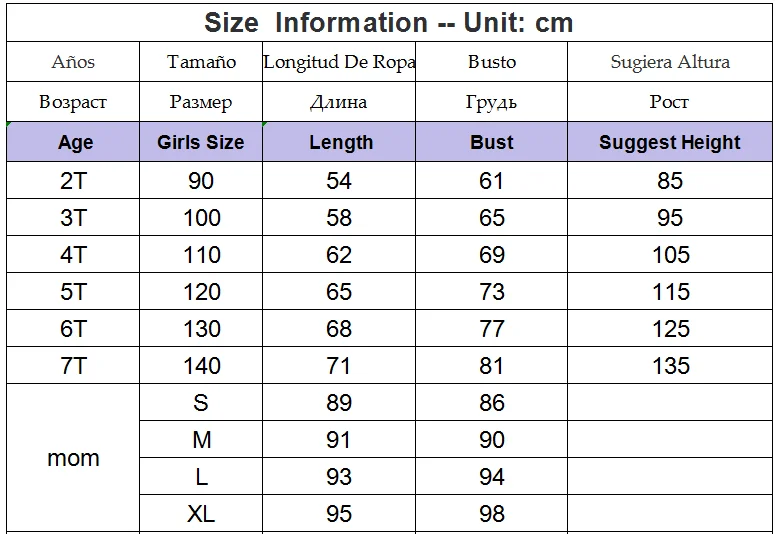Screen dimensions: 778x534
Task: Click the Size Information title cell
Action: click(389, 22)
